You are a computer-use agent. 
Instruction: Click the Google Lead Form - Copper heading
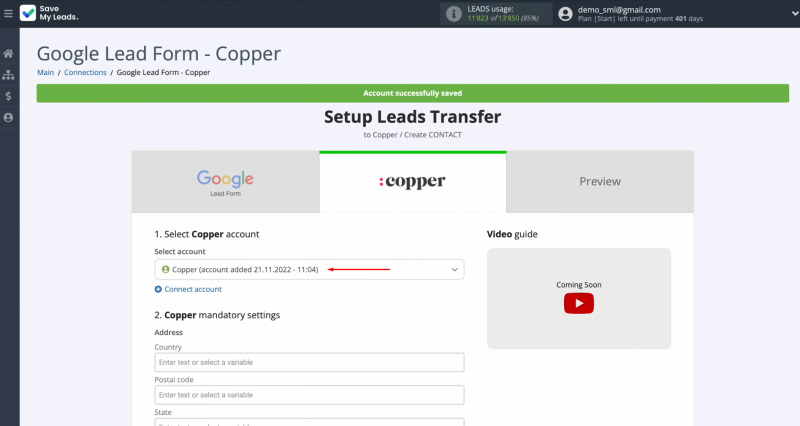pyautogui.click(x=159, y=54)
